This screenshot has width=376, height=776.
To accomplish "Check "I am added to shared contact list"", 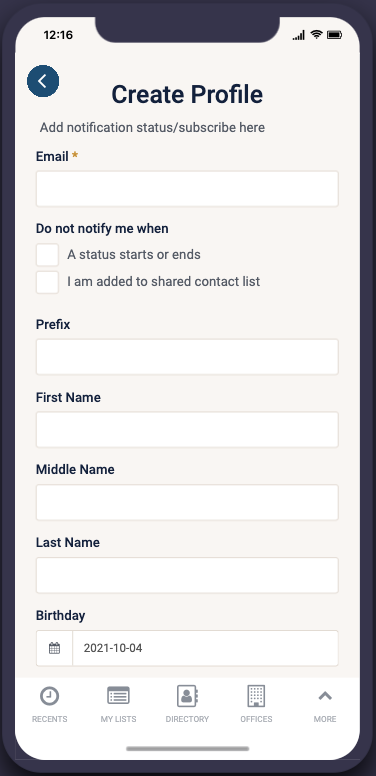I will pos(47,282).
